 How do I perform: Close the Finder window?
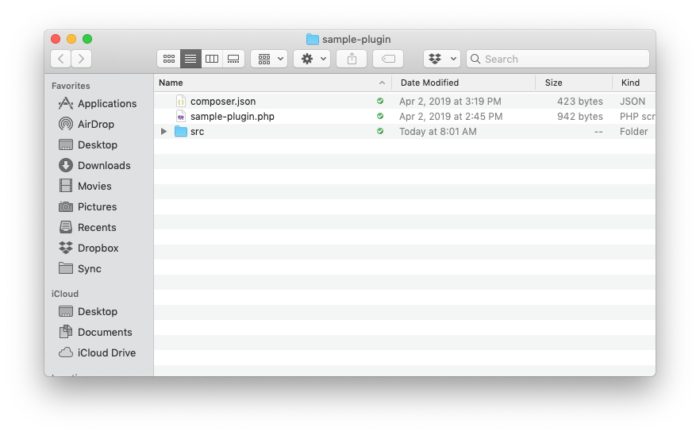(x=56, y=39)
